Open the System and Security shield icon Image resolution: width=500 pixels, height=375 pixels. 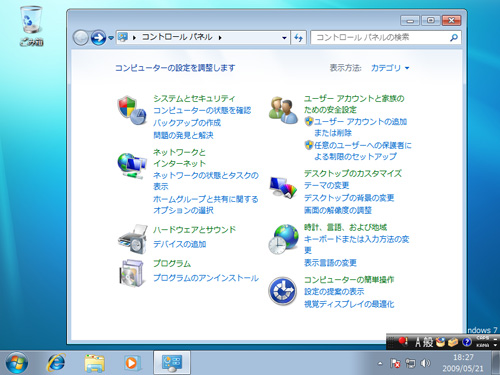click(x=132, y=110)
